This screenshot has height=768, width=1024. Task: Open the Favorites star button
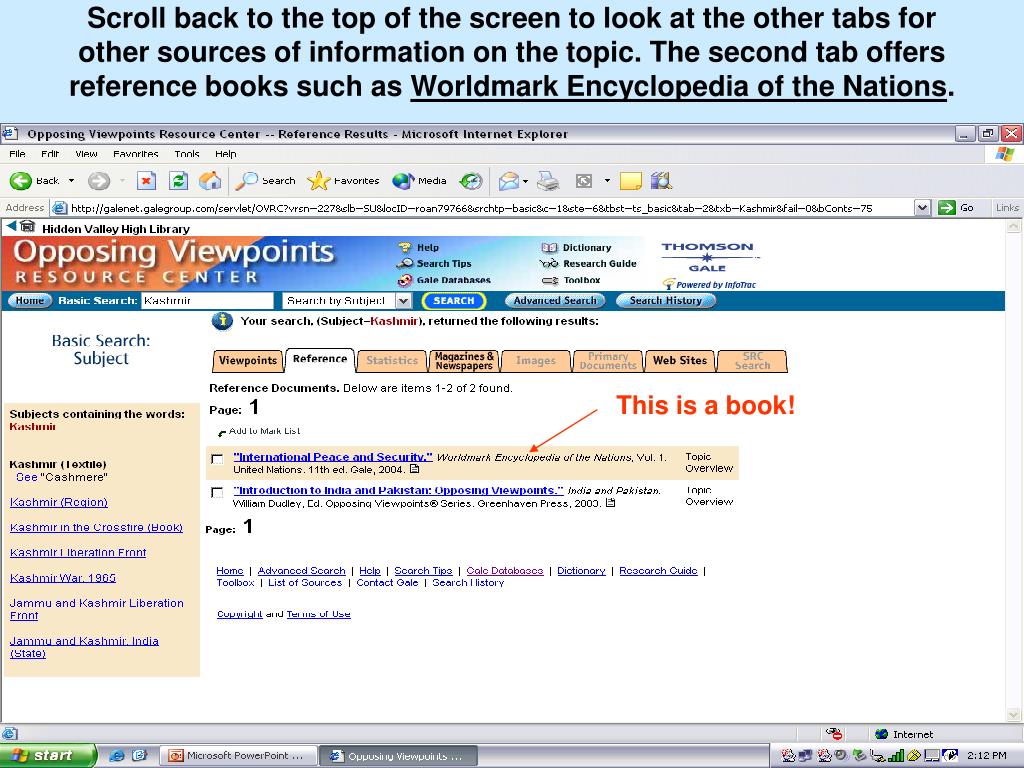pos(343,181)
